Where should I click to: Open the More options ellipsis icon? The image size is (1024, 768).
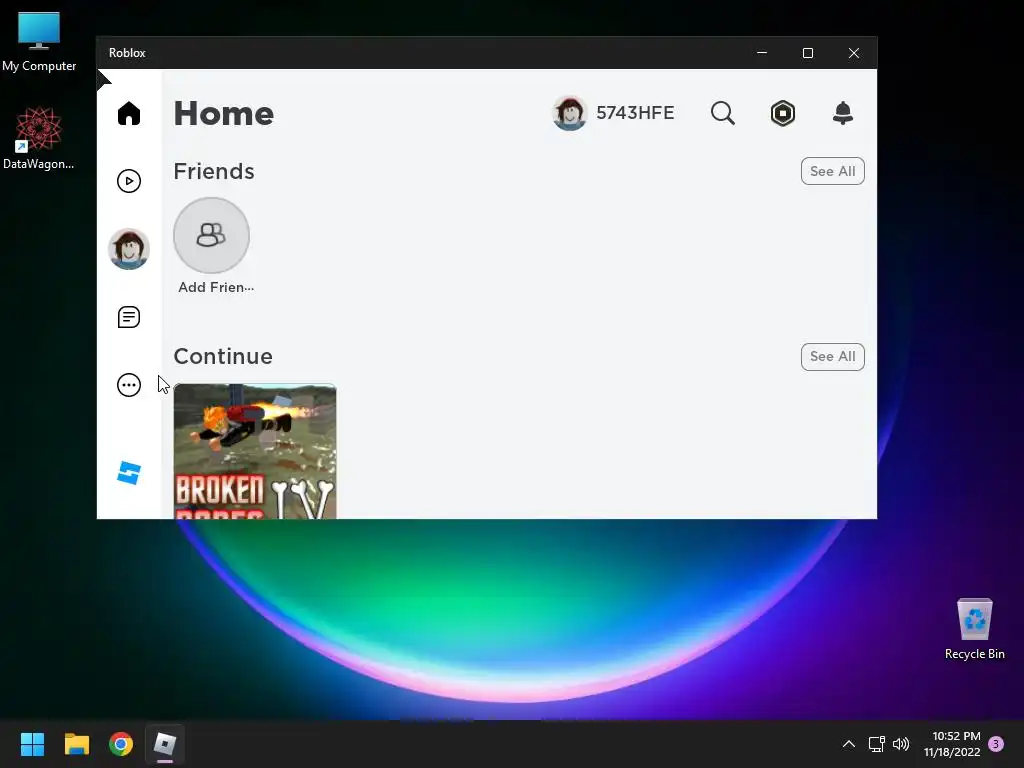pos(129,385)
